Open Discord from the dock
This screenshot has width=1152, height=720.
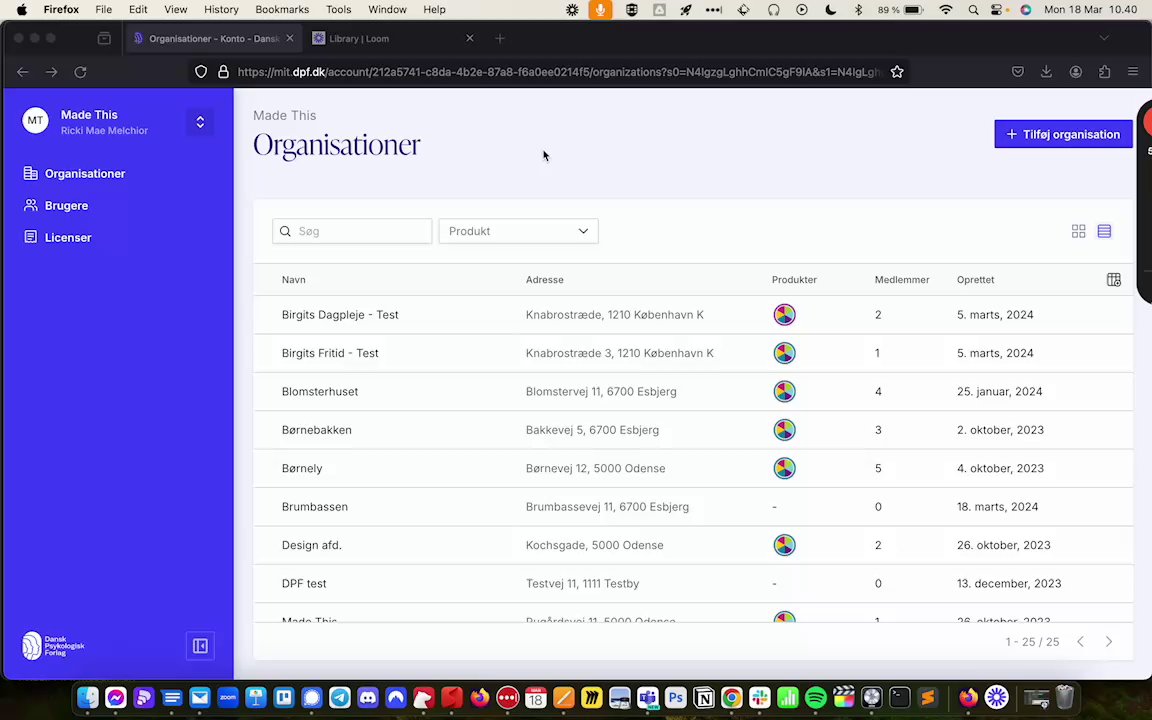368,697
